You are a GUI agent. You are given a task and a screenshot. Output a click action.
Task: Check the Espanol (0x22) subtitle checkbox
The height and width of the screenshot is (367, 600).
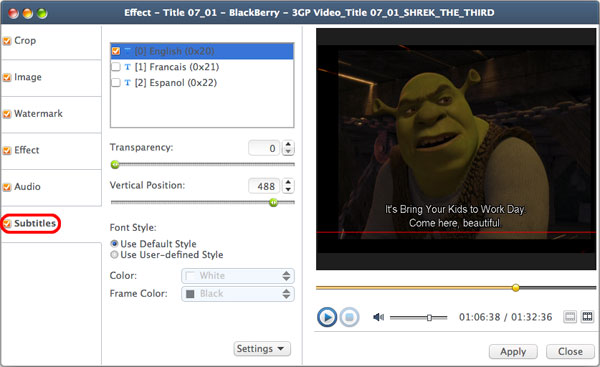click(116, 83)
